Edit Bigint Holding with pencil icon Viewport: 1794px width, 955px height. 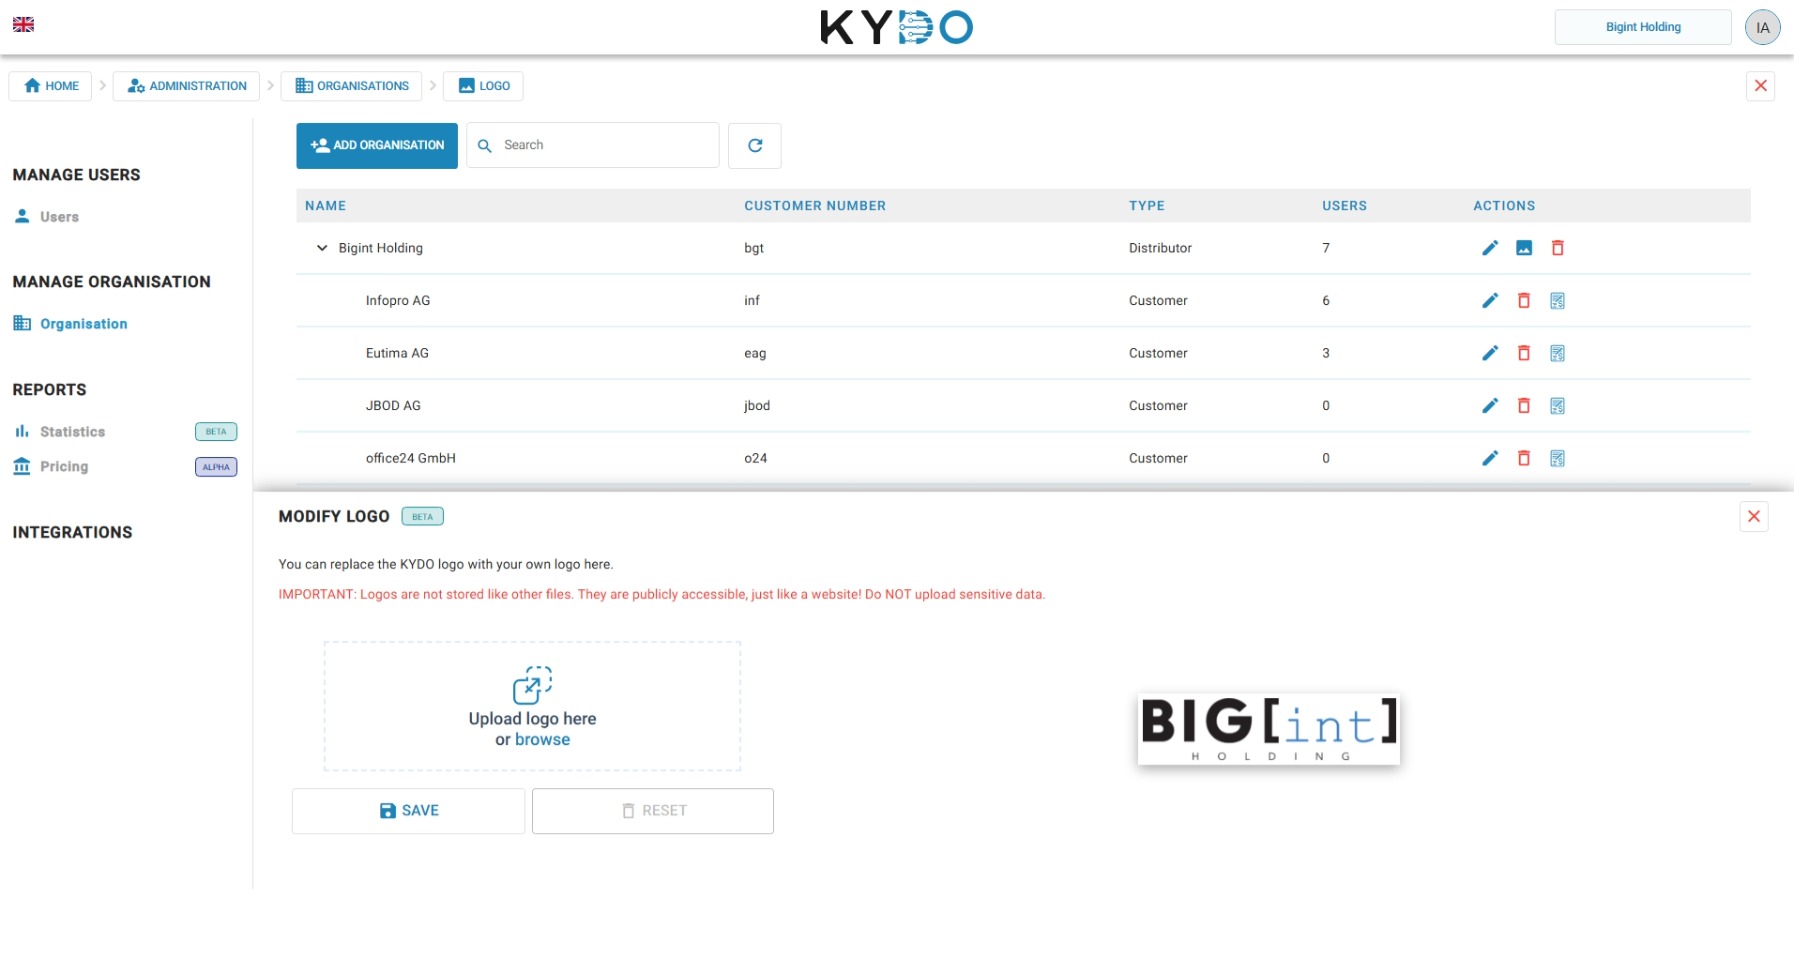click(1490, 248)
